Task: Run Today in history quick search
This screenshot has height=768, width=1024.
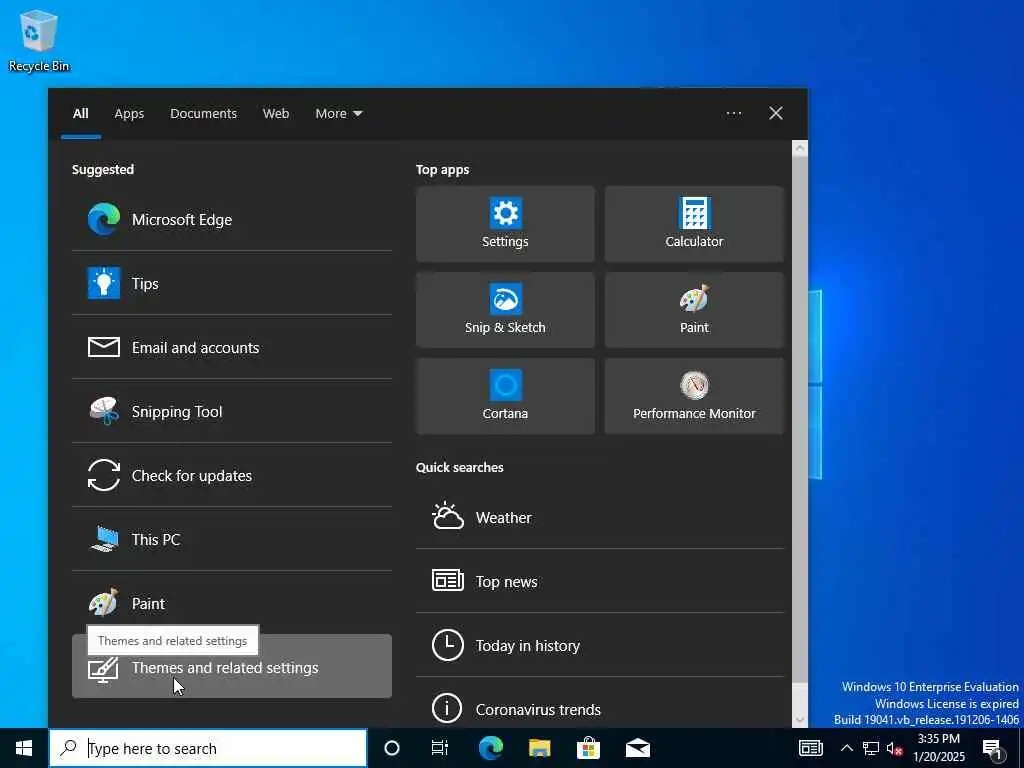Action: point(600,645)
